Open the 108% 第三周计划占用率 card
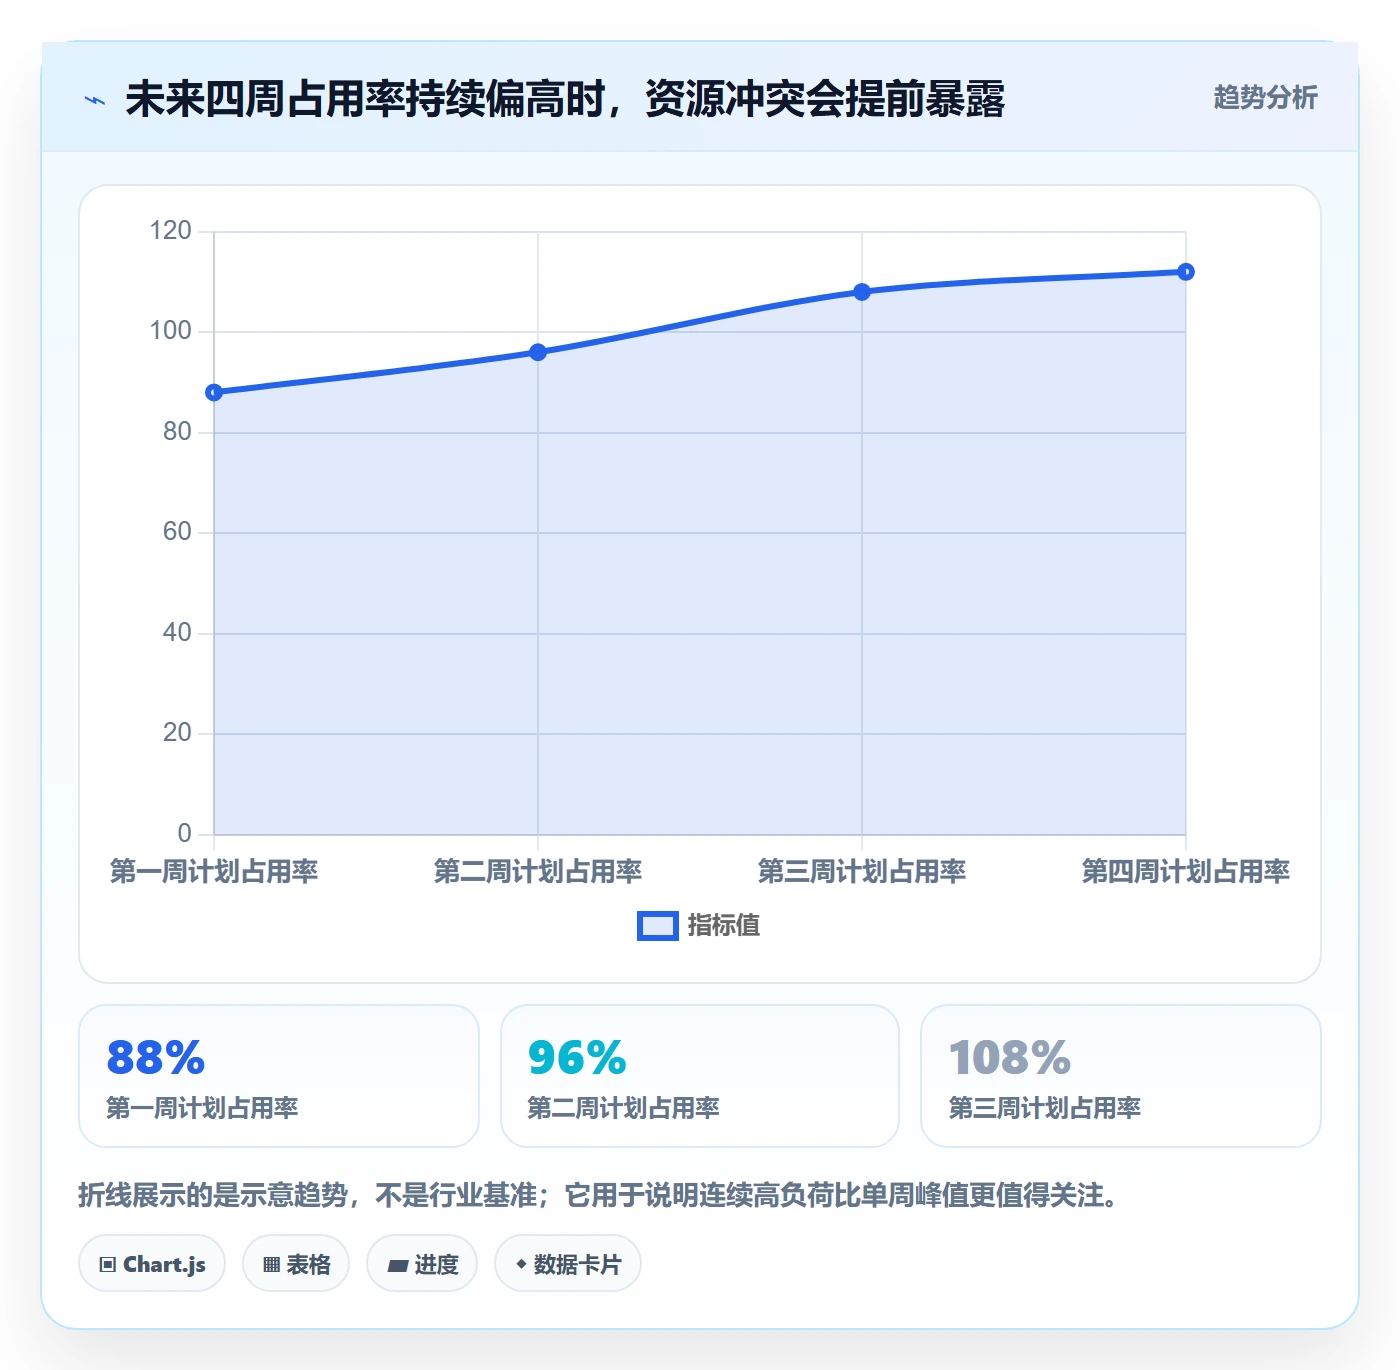 [x=1121, y=1076]
